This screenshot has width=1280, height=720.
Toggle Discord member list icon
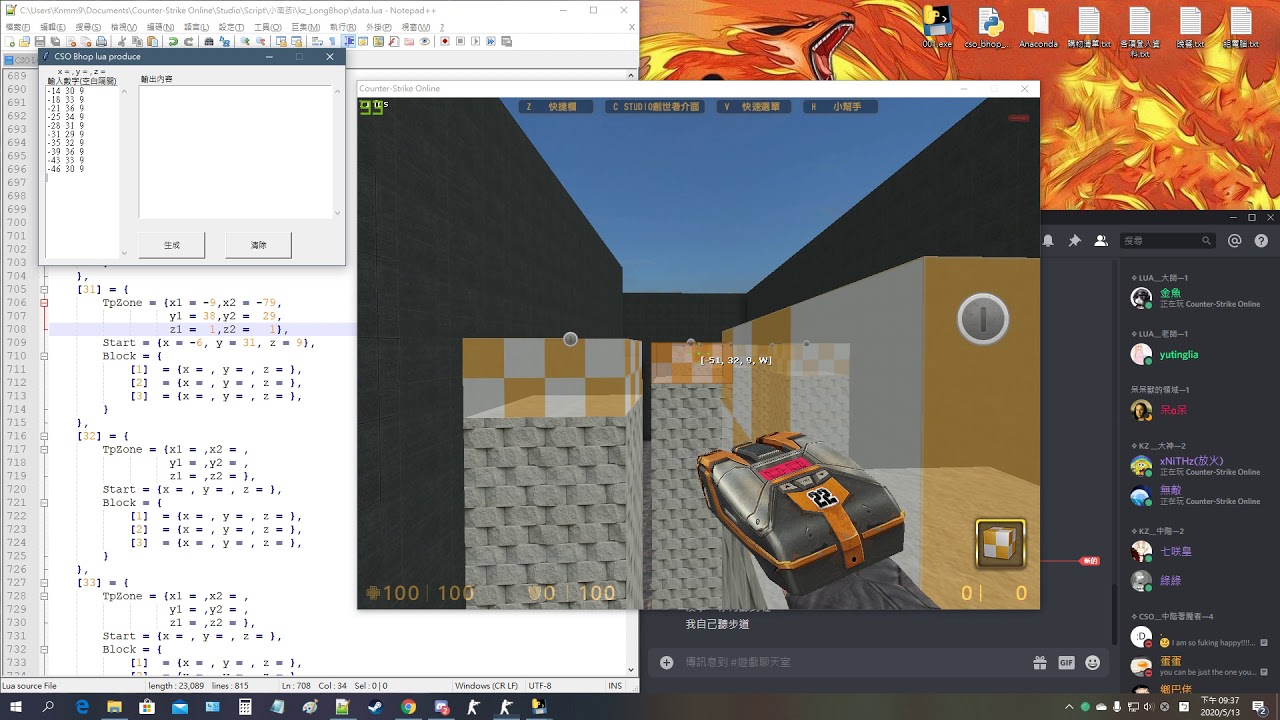pos(1101,241)
